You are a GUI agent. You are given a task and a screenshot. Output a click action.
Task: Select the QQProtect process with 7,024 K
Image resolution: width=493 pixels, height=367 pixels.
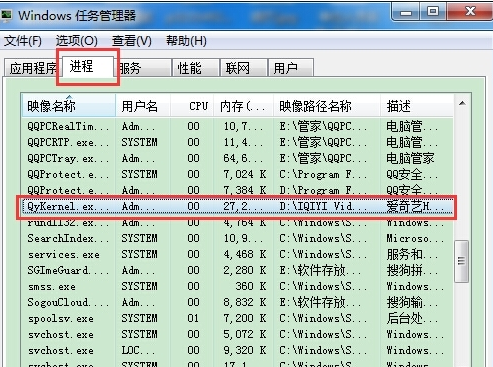tap(237, 174)
